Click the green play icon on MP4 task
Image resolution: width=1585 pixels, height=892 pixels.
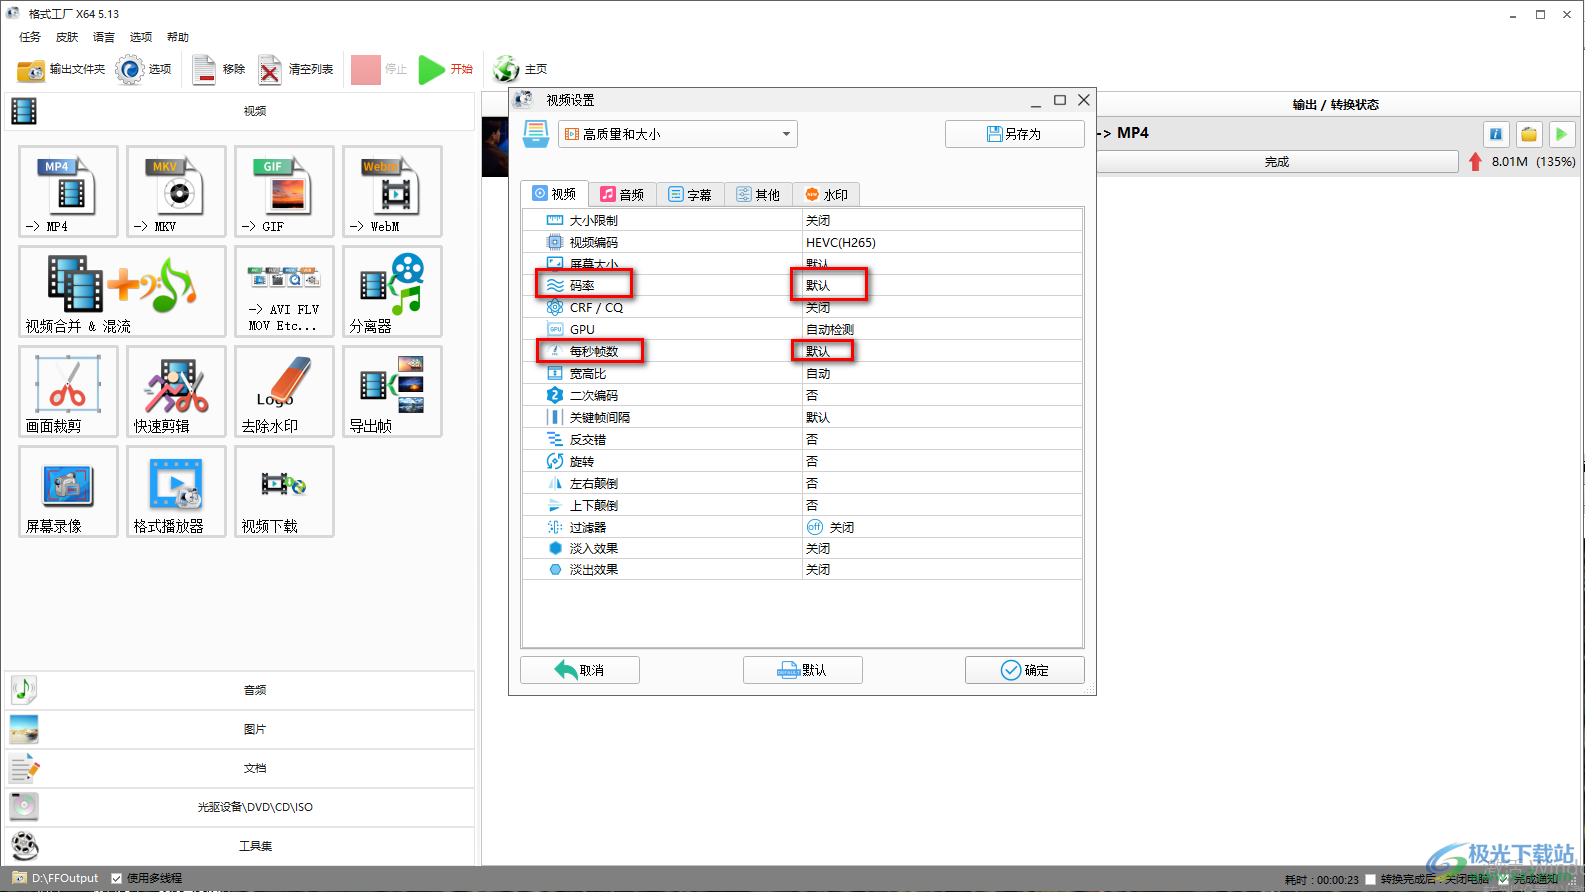point(1561,134)
